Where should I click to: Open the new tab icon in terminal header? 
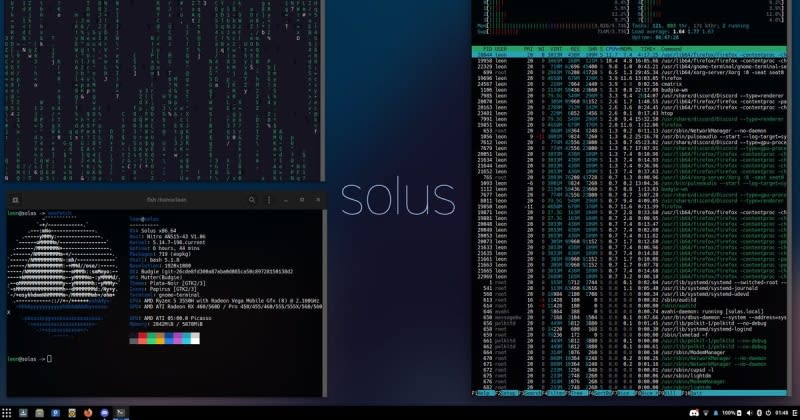click(16, 200)
